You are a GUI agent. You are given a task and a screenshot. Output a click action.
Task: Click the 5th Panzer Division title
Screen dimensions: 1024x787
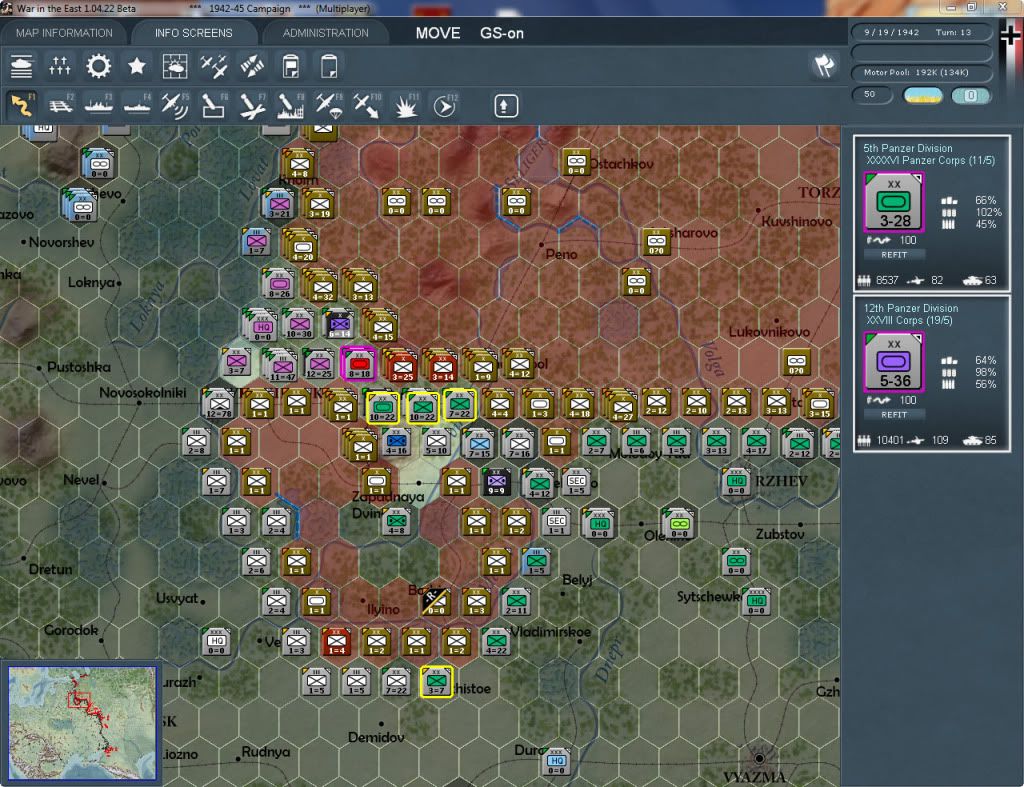click(908, 148)
